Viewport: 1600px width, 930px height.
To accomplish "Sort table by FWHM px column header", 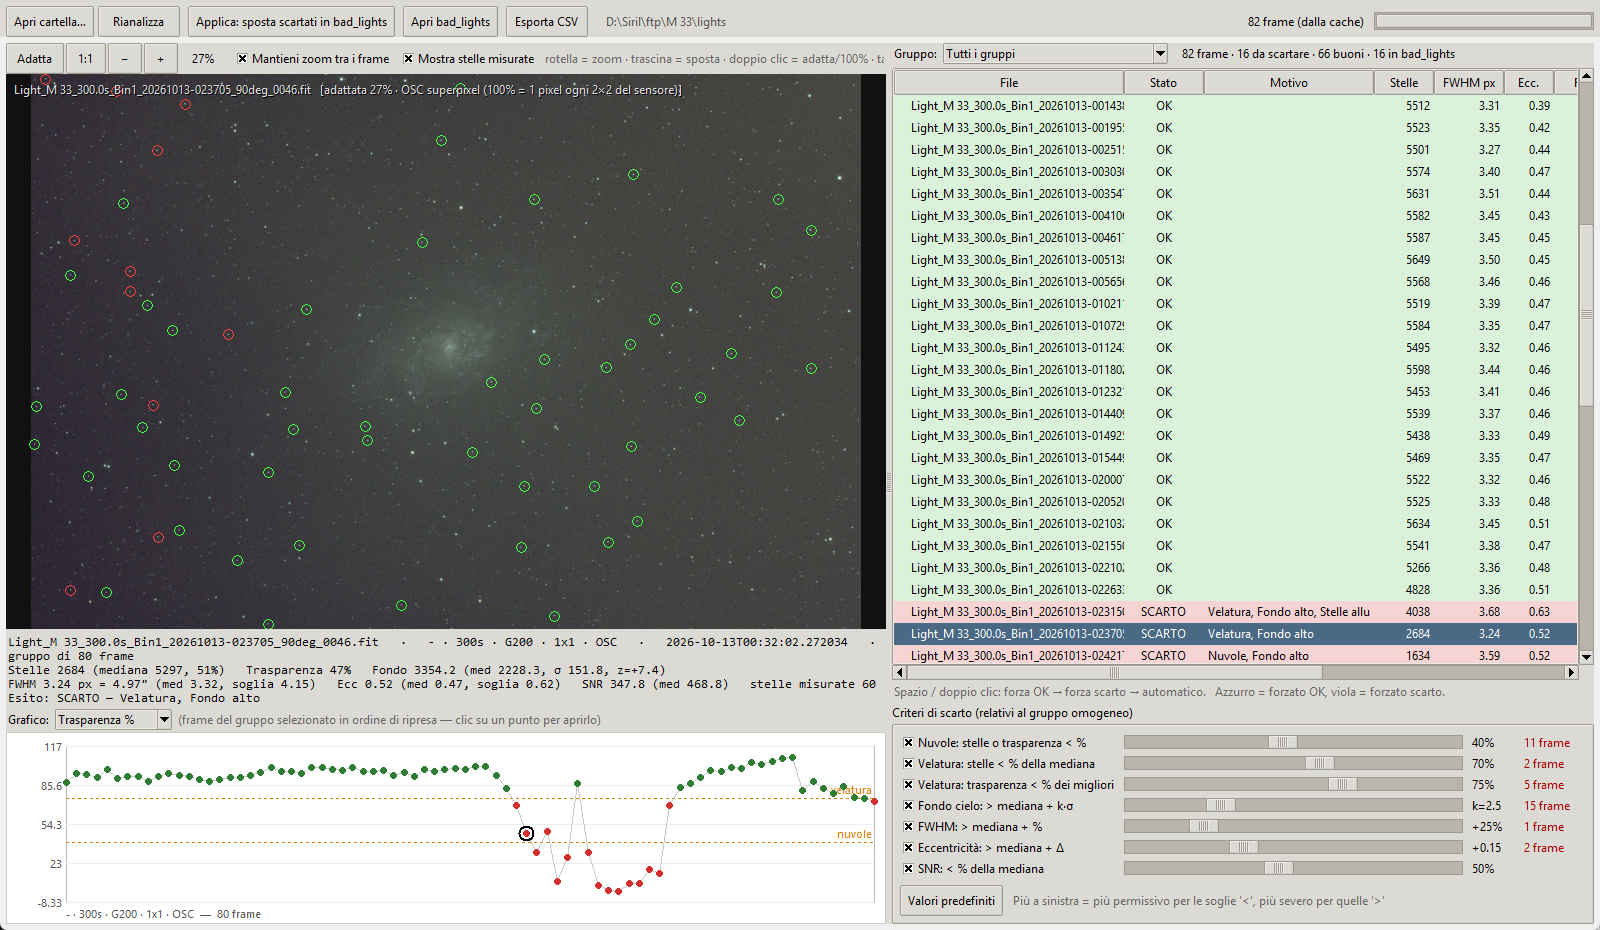I will 1468,83.
